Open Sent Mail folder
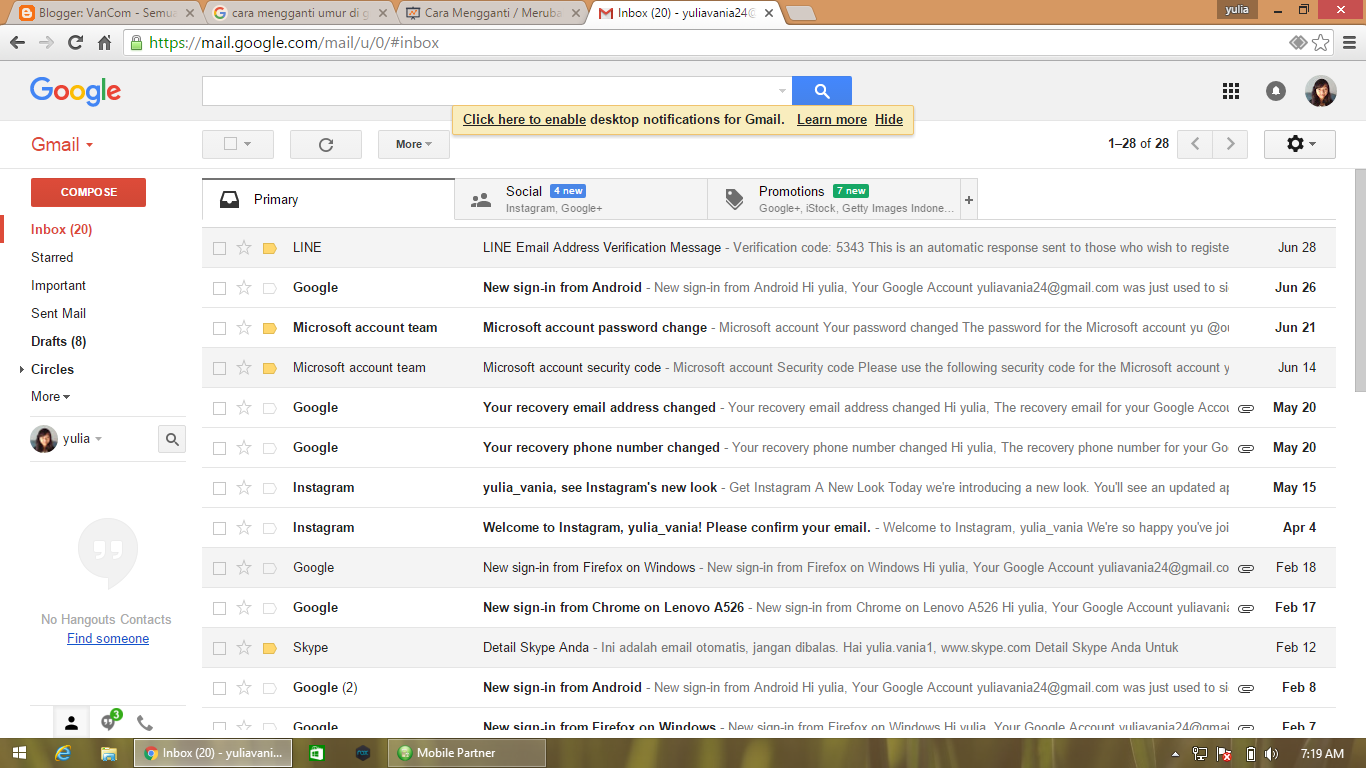Image resolution: width=1366 pixels, height=768 pixels. pyautogui.click(x=58, y=314)
